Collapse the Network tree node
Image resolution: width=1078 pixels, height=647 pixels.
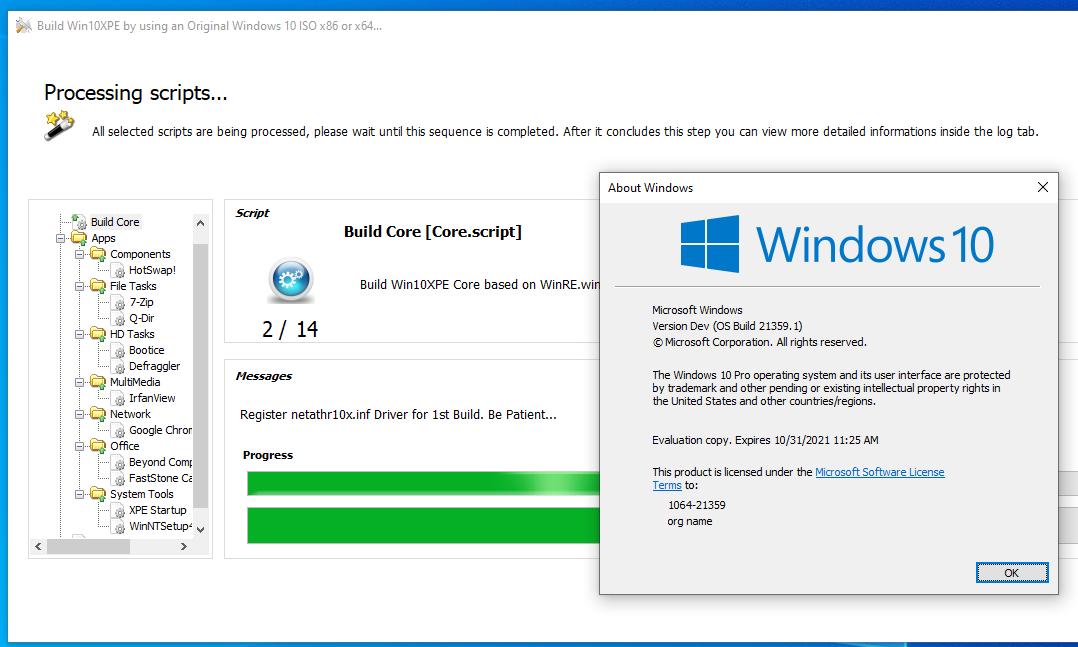[x=80, y=414]
